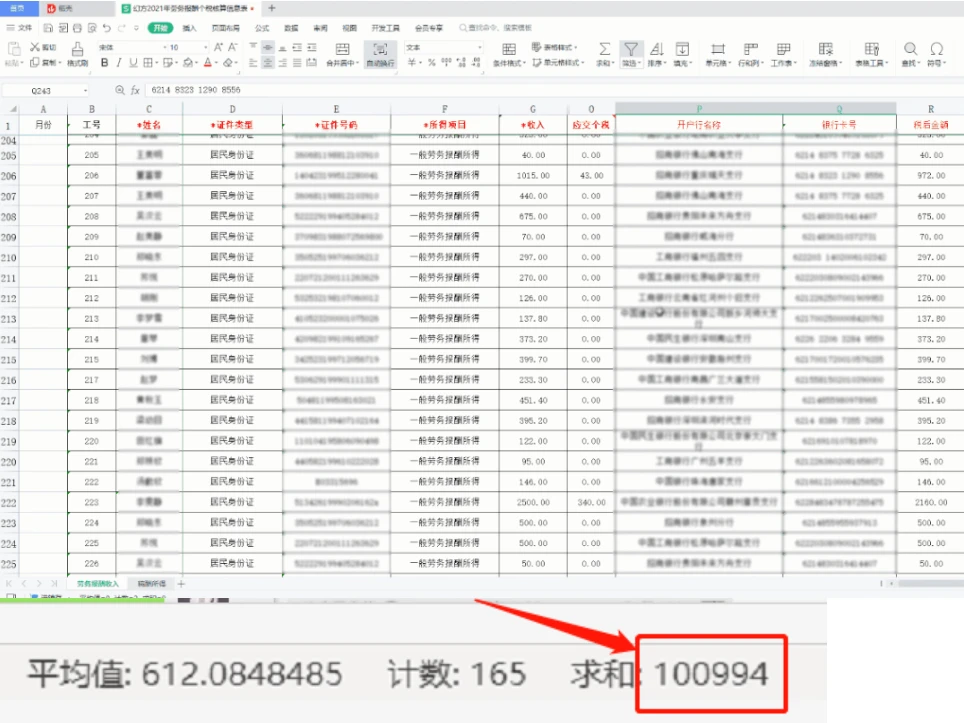Add a new sheet with plus button

(x=181, y=583)
